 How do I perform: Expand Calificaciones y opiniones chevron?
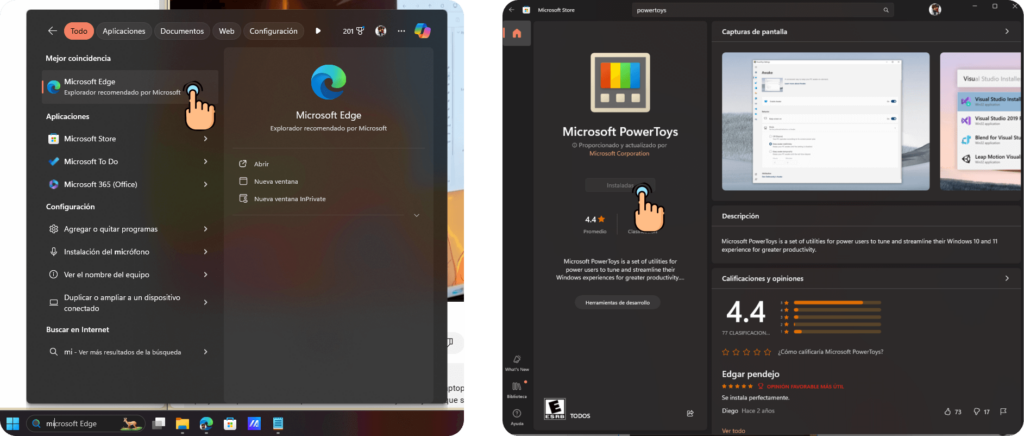(1006, 278)
